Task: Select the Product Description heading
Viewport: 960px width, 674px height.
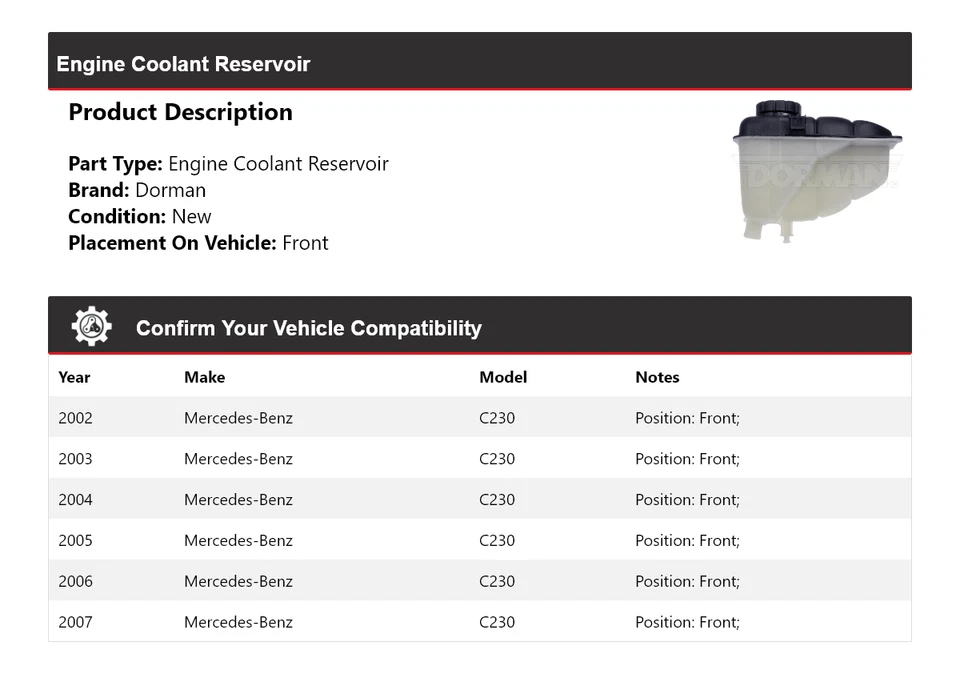Action: coord(180,112)
